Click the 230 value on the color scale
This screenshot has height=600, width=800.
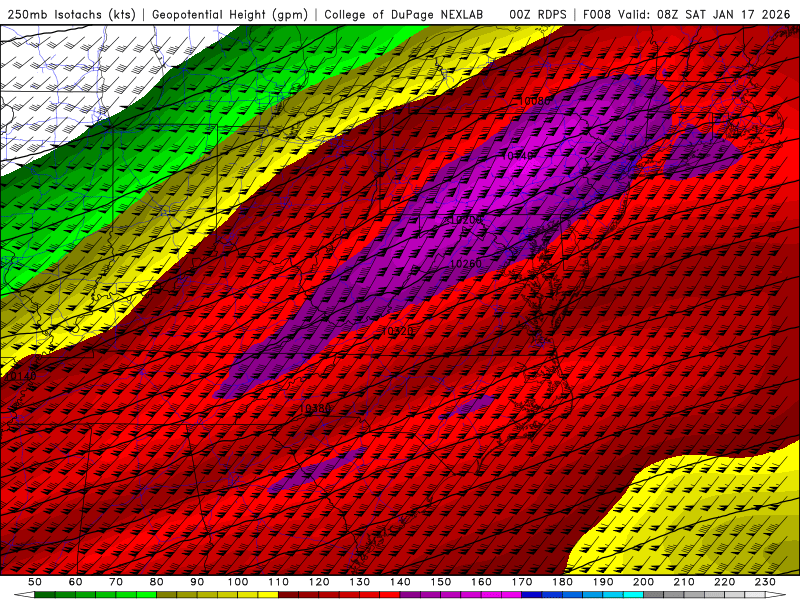tap(765, 582)
